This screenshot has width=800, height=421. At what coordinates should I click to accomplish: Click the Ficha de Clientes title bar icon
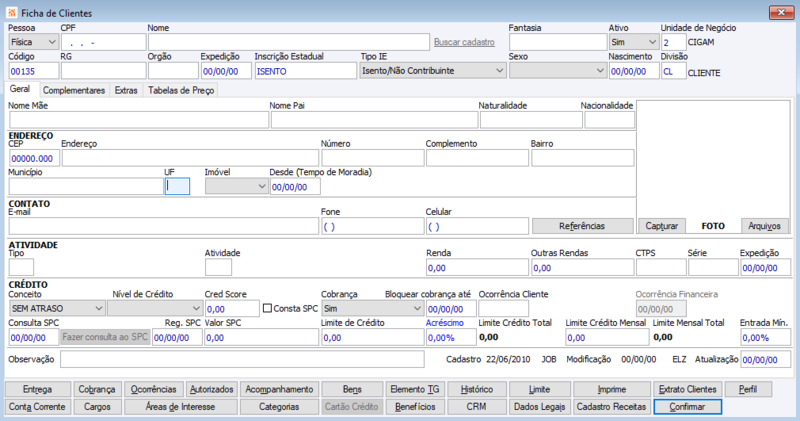tap(12, 13)
